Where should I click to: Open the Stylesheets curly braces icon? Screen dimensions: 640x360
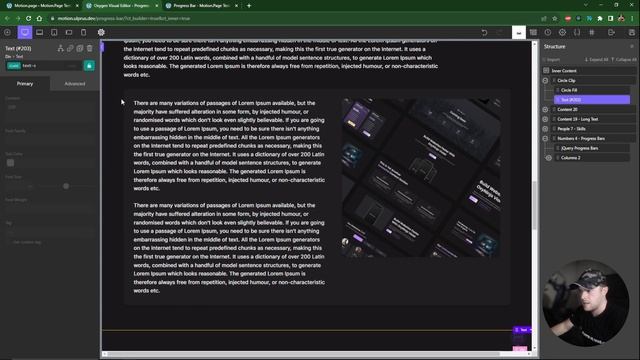pyautogui.click(x=577, y=32)
